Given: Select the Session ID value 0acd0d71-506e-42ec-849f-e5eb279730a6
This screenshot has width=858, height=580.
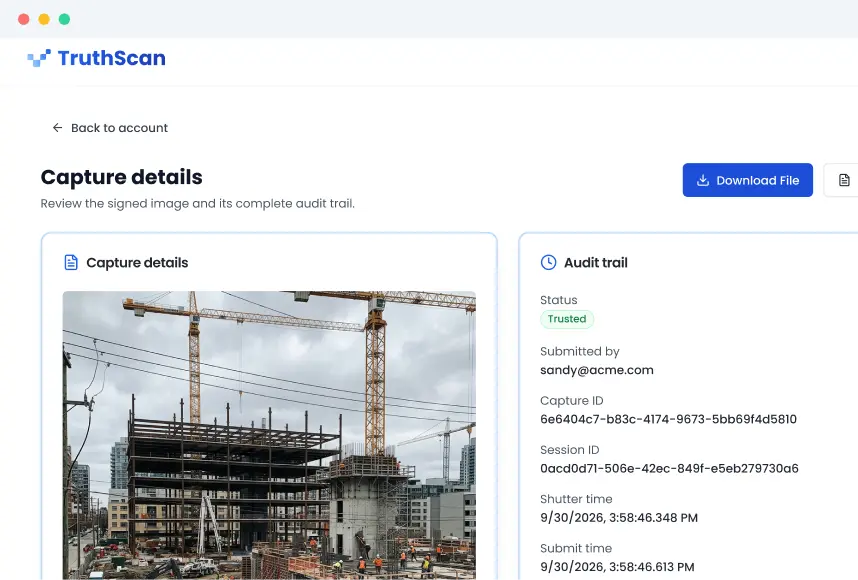Looking at the screenshot, I should pos(669,468).
